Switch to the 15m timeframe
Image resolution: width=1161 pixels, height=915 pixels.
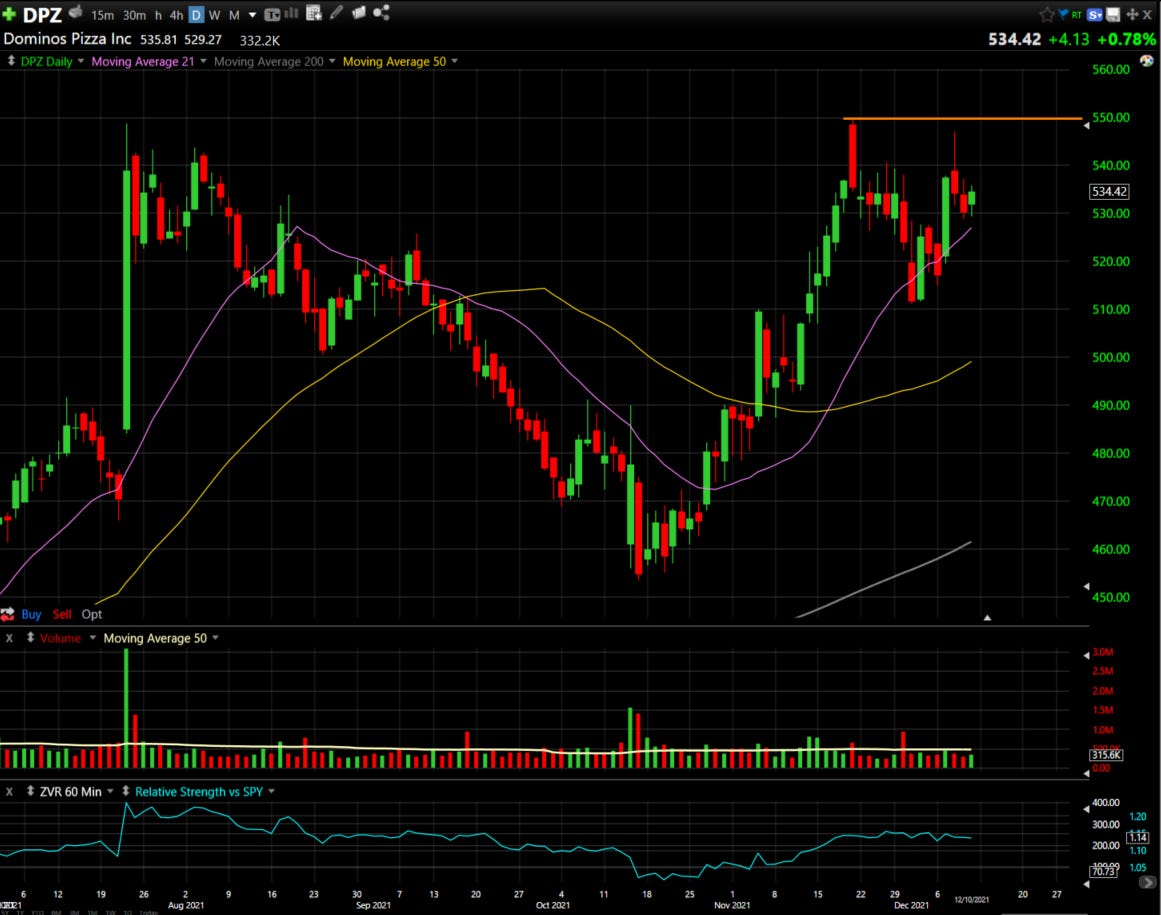pyautogui.click(x=102, y=15)
